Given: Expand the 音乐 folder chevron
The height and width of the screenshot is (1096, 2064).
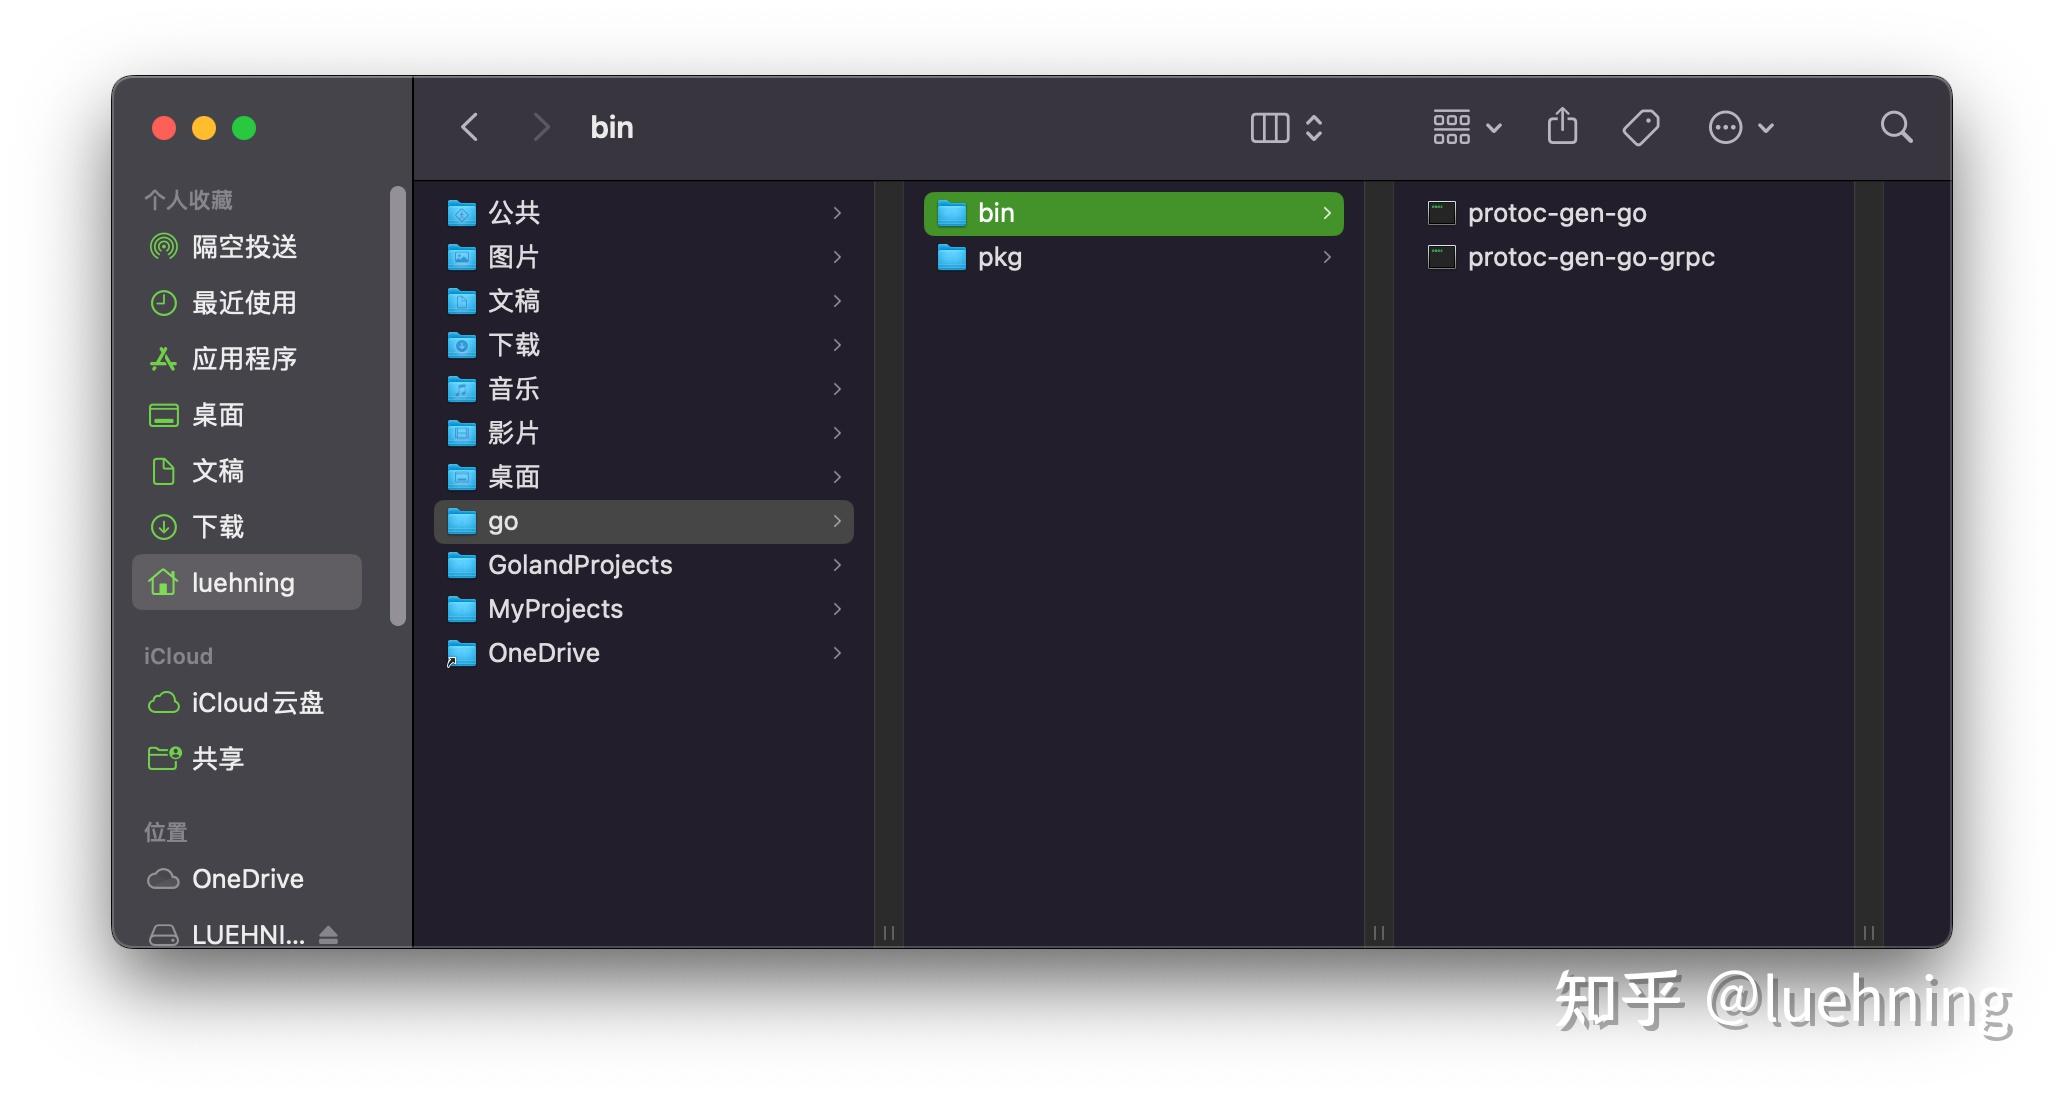Looking at the screenshot, I should (x=837, y=389).
